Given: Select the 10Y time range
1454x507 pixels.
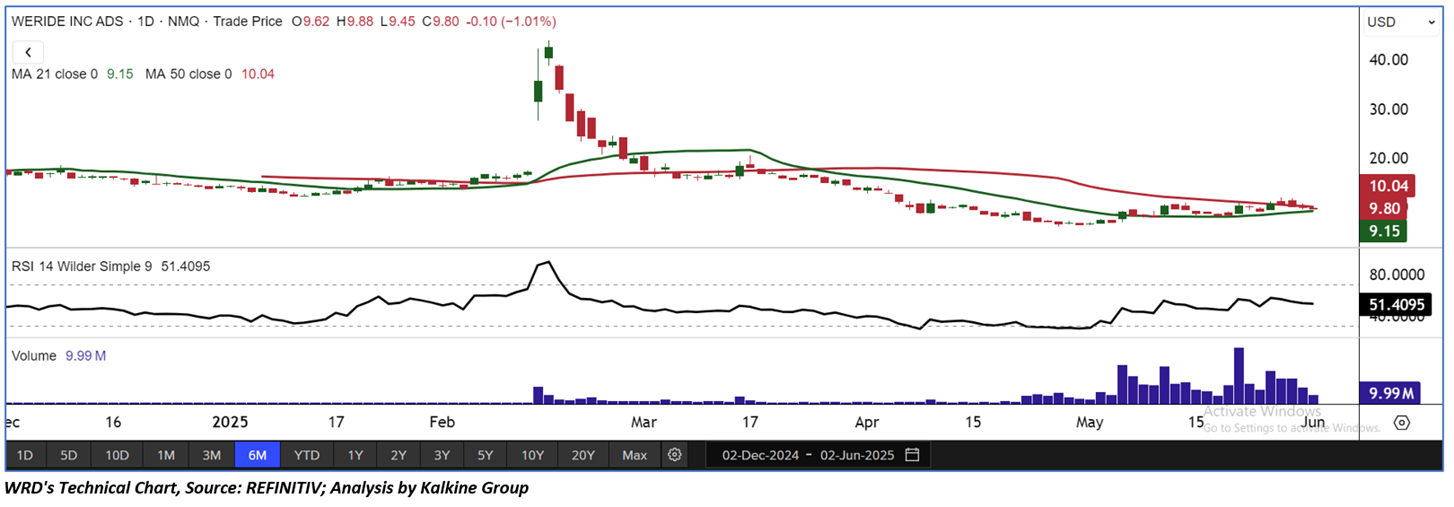Looking at the screenshot, I should click(532, 455).
